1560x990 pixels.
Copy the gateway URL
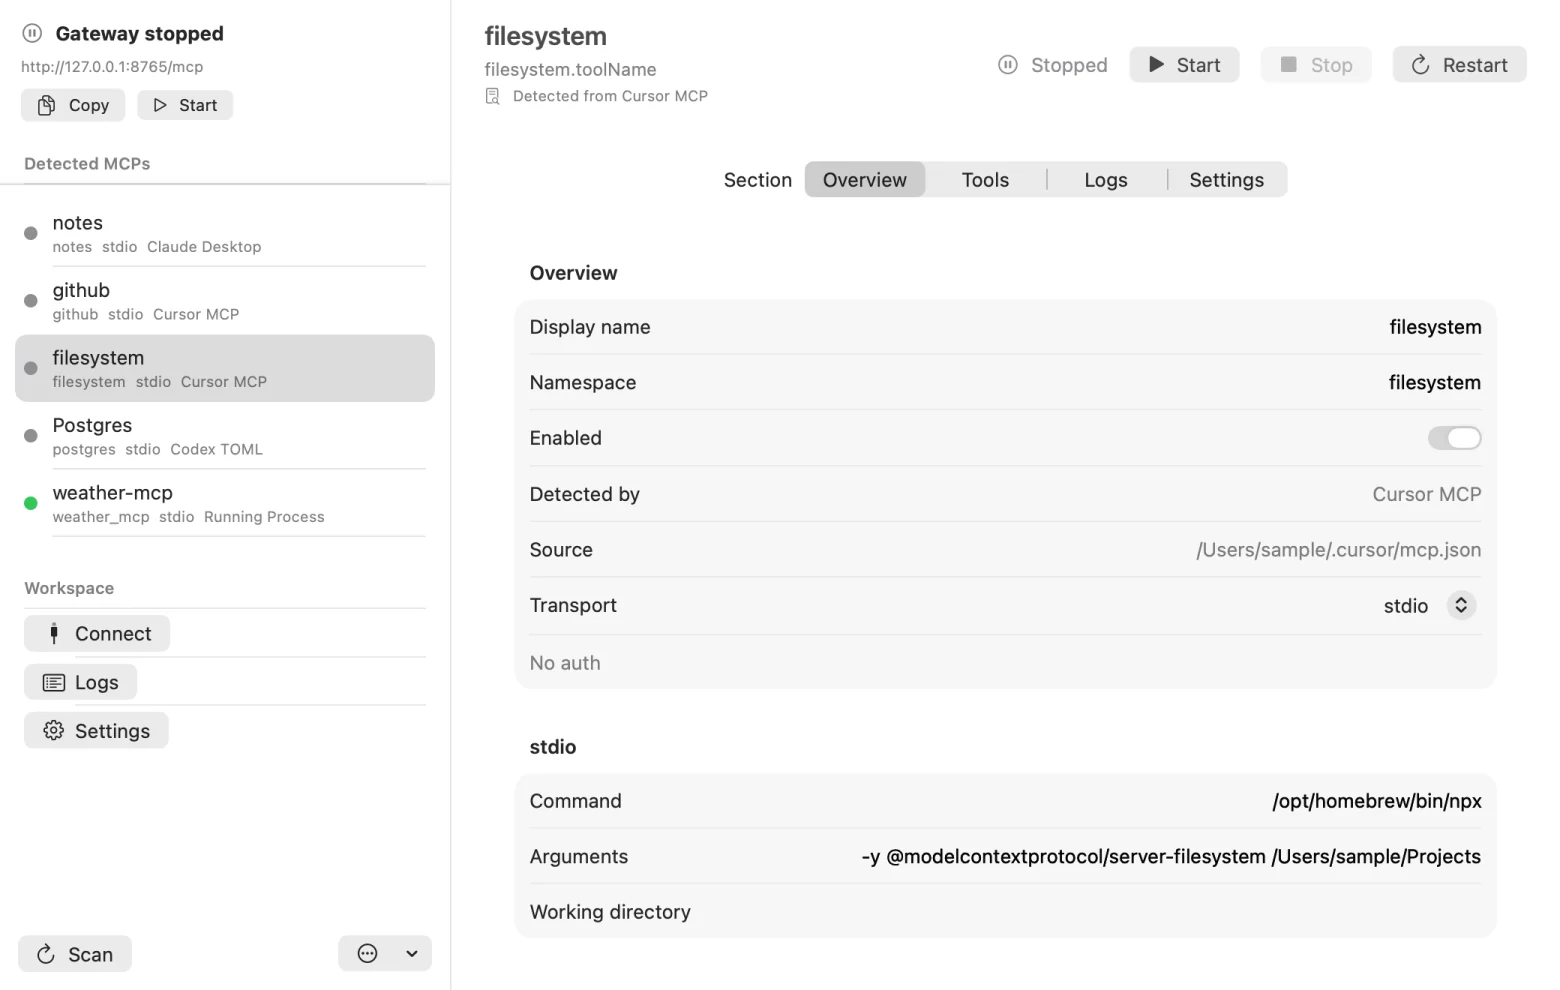pos(73,105)
